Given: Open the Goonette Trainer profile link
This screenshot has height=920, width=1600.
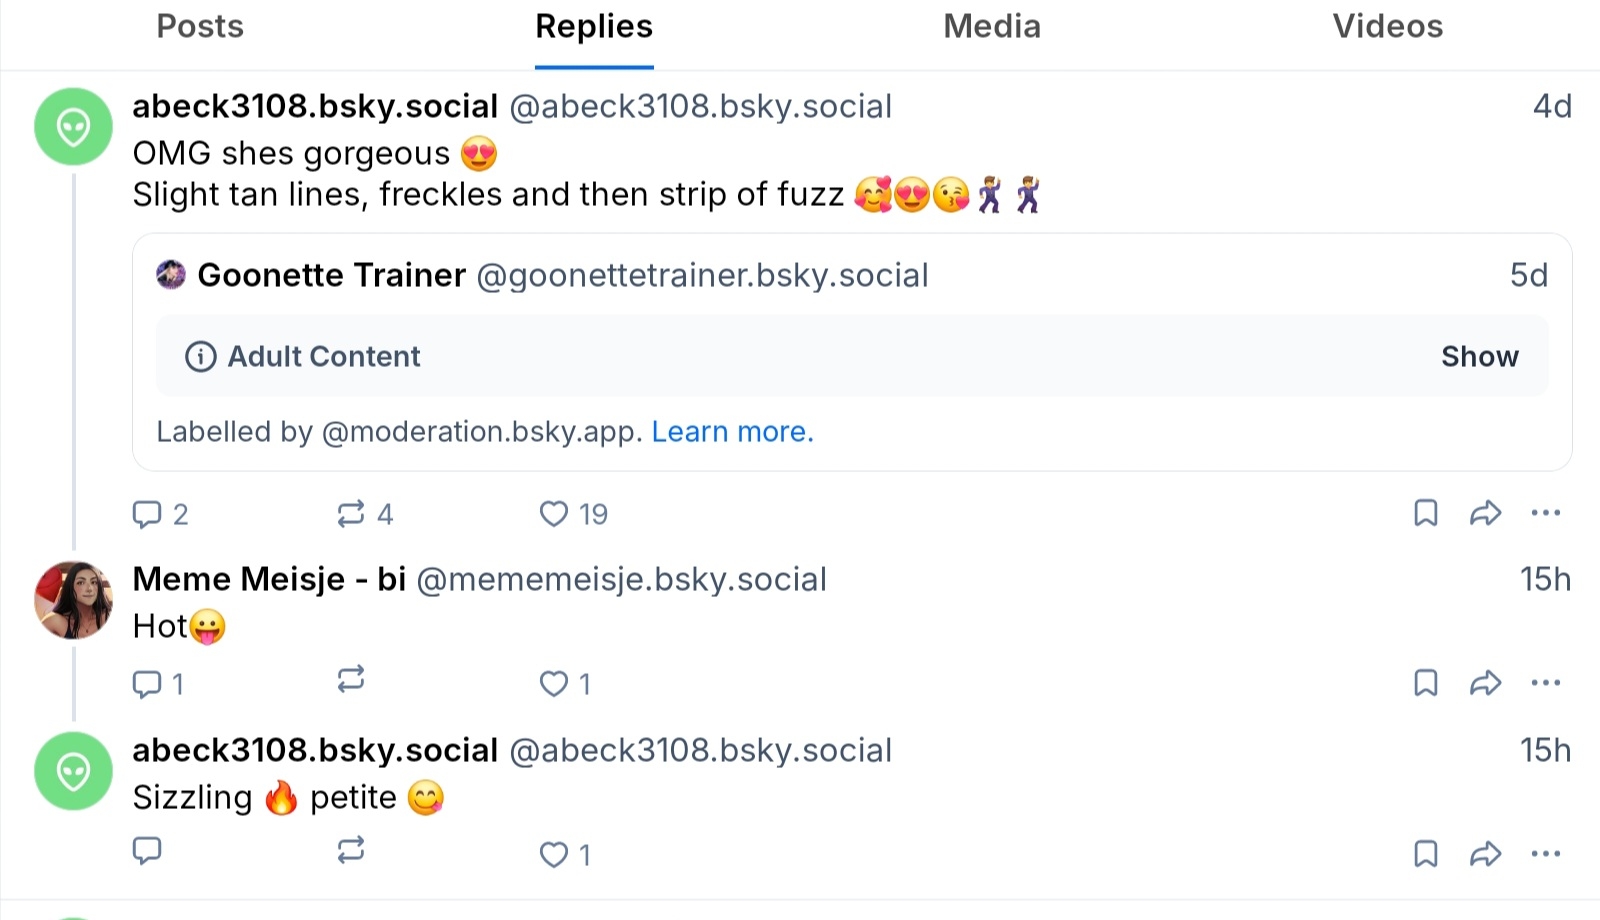Looking at the screenshot, I should [331, 275].
